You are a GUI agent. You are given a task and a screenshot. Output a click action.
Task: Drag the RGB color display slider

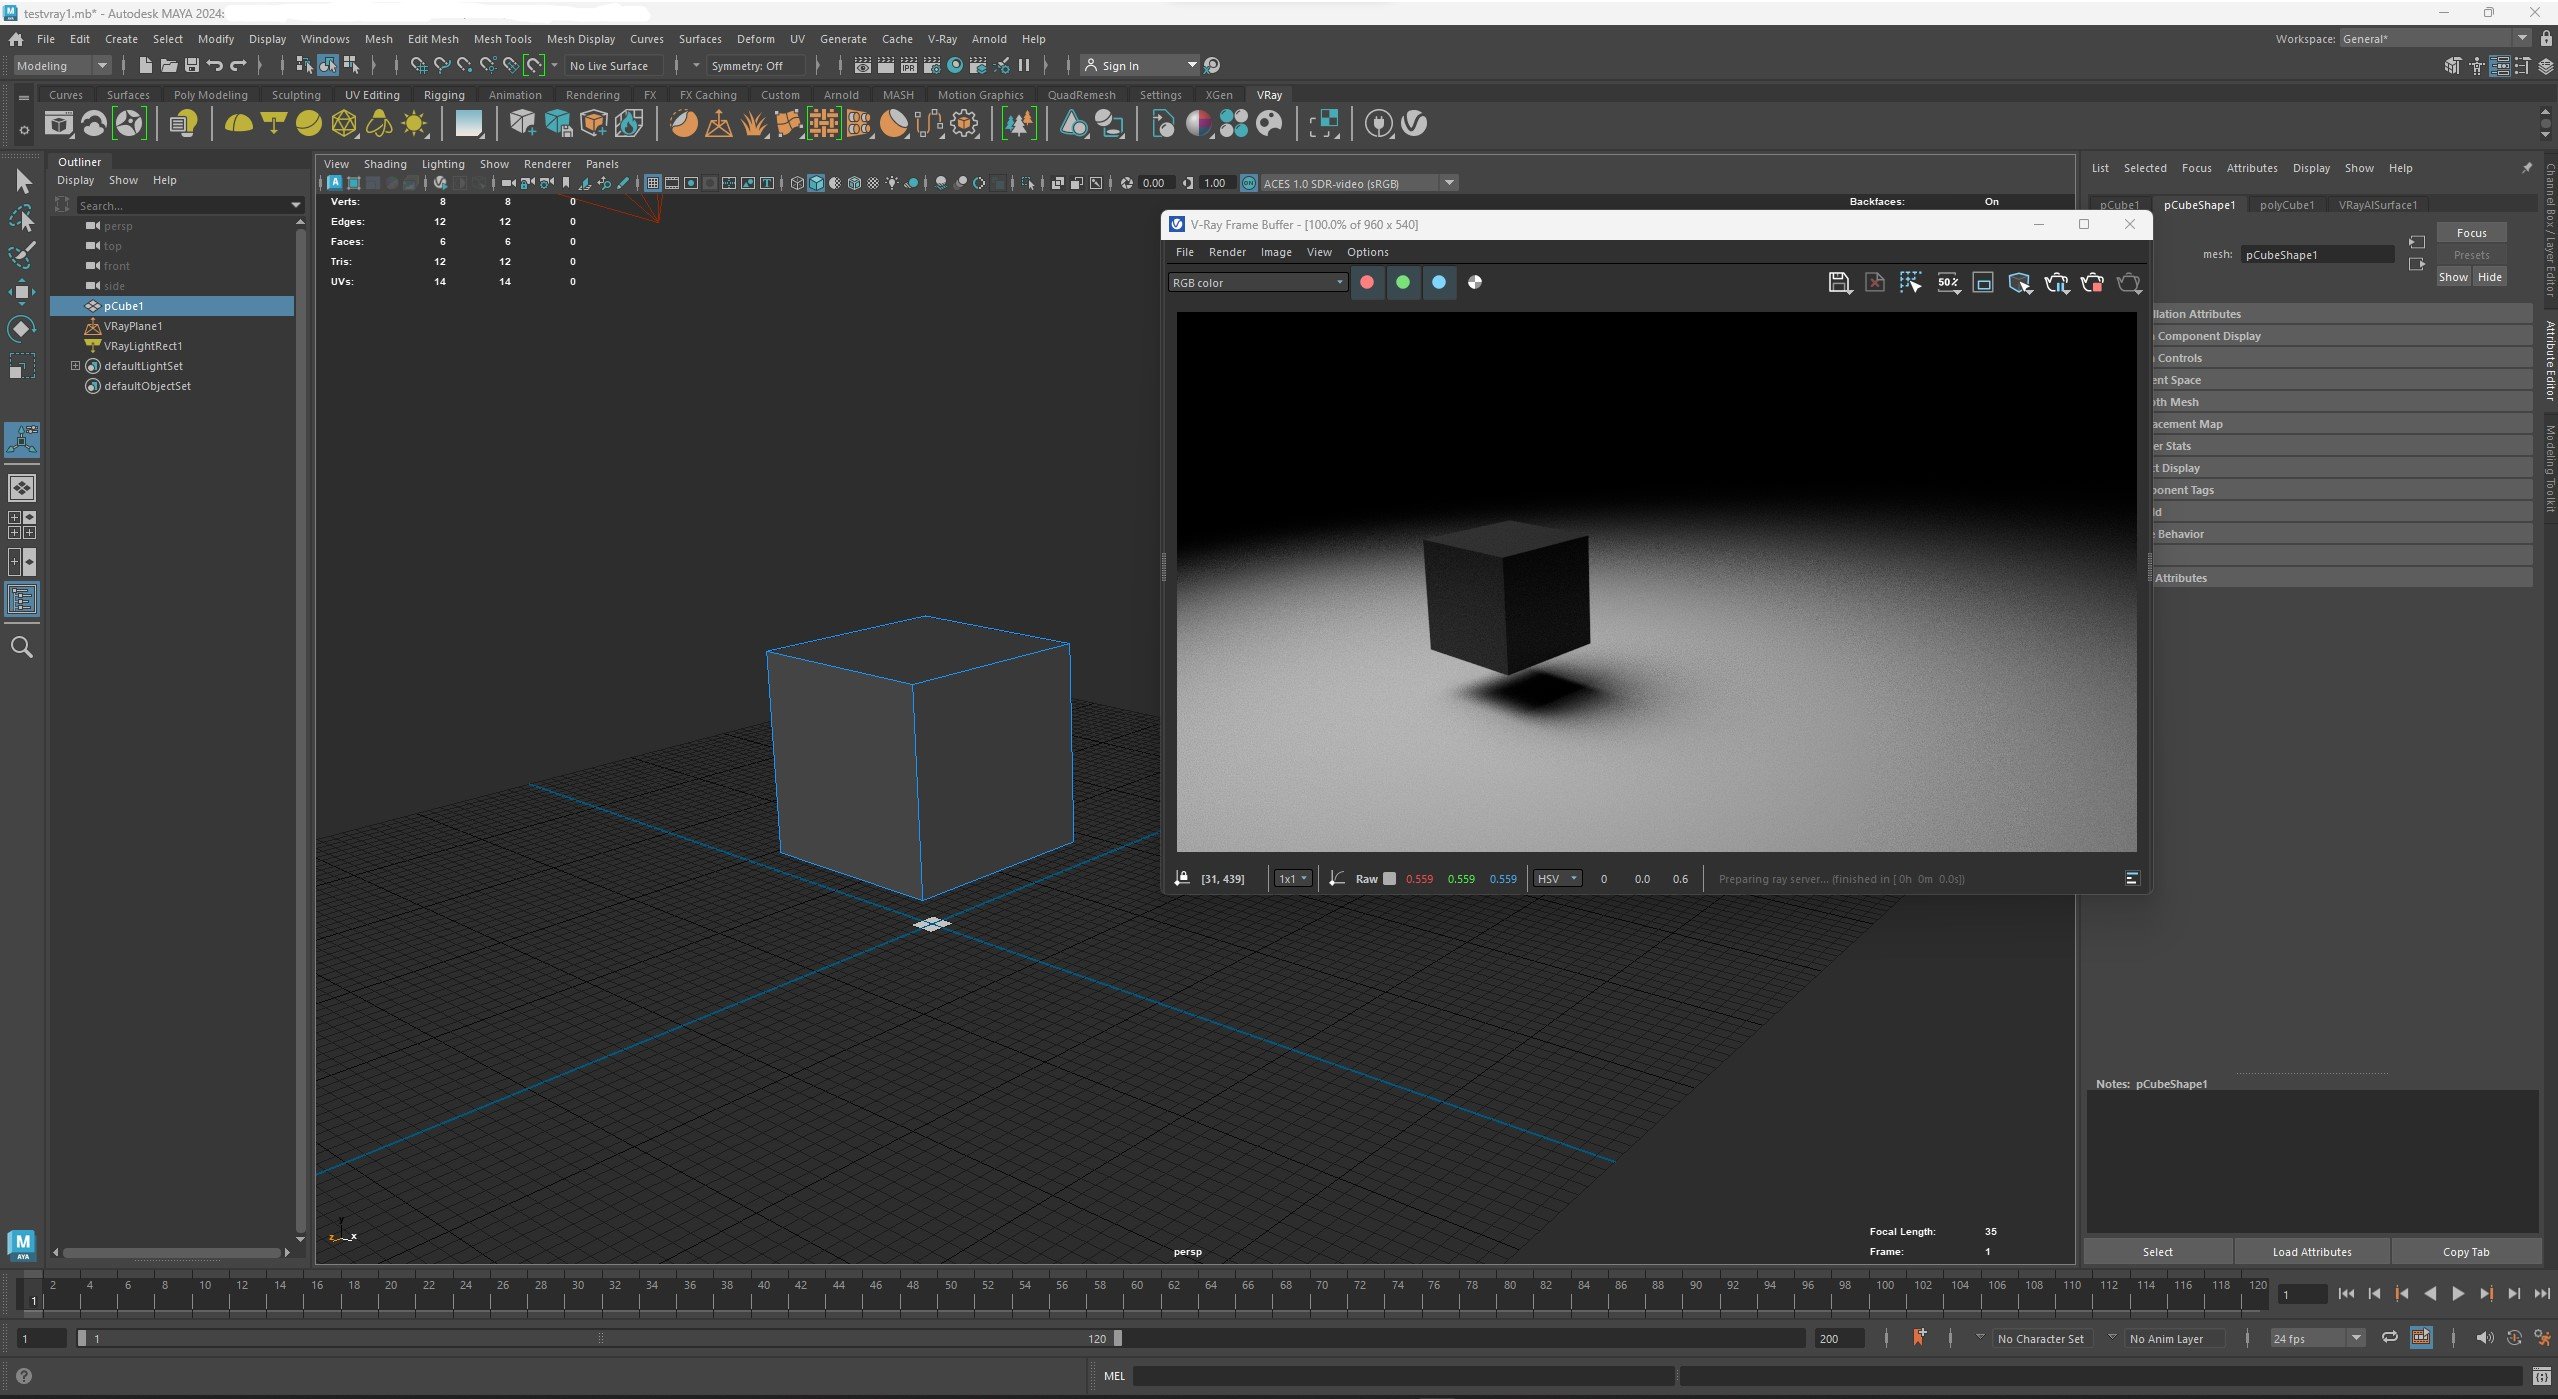coord(1259,281)
